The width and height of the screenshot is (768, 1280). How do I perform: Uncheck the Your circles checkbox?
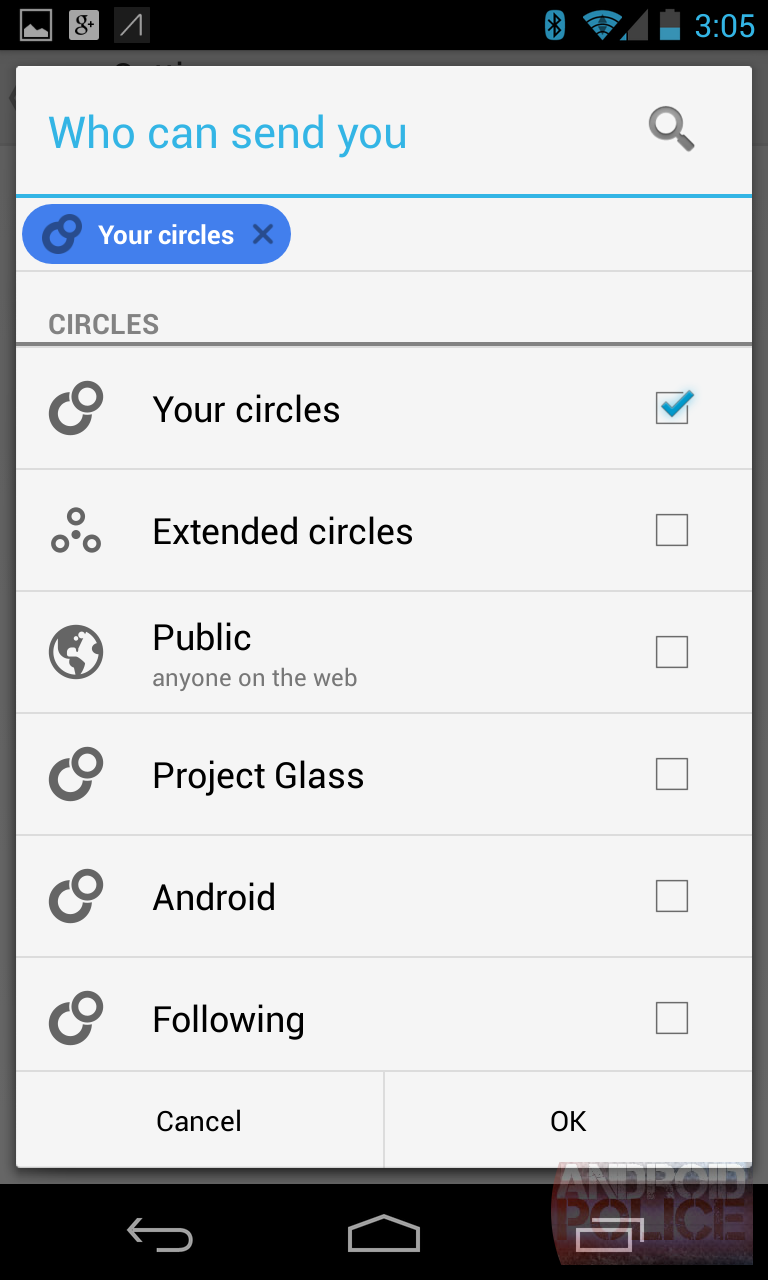[x=672, y=408]
